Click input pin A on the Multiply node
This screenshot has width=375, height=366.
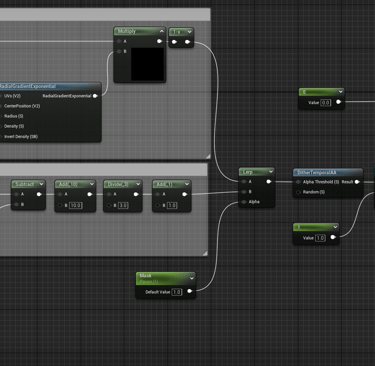(119, 41)
